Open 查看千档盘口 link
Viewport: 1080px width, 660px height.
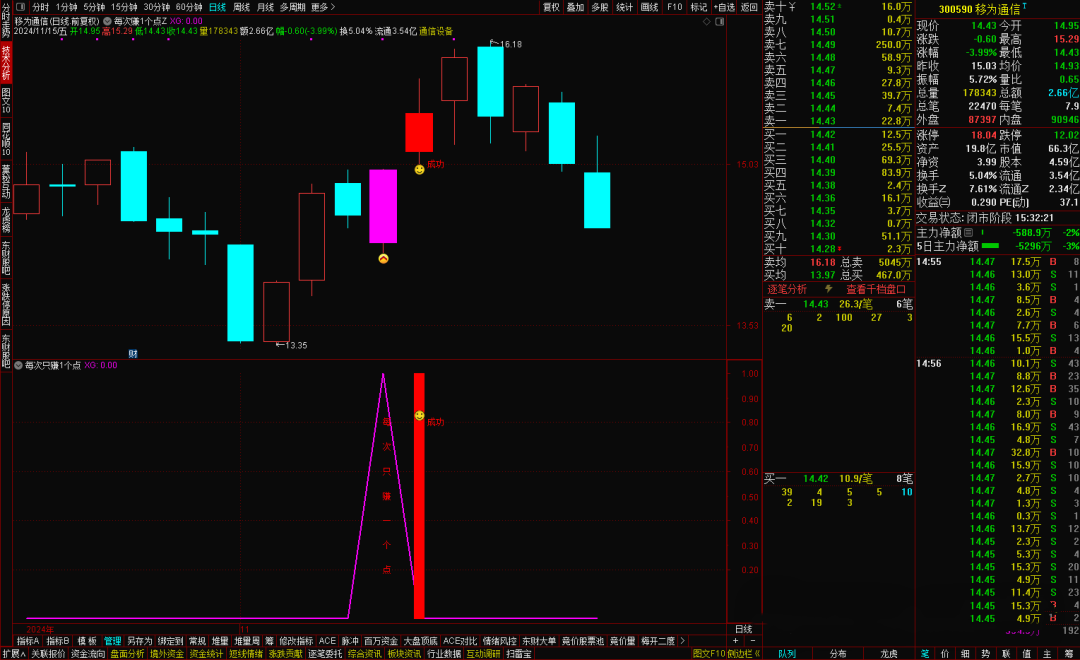tap(876, 289)
